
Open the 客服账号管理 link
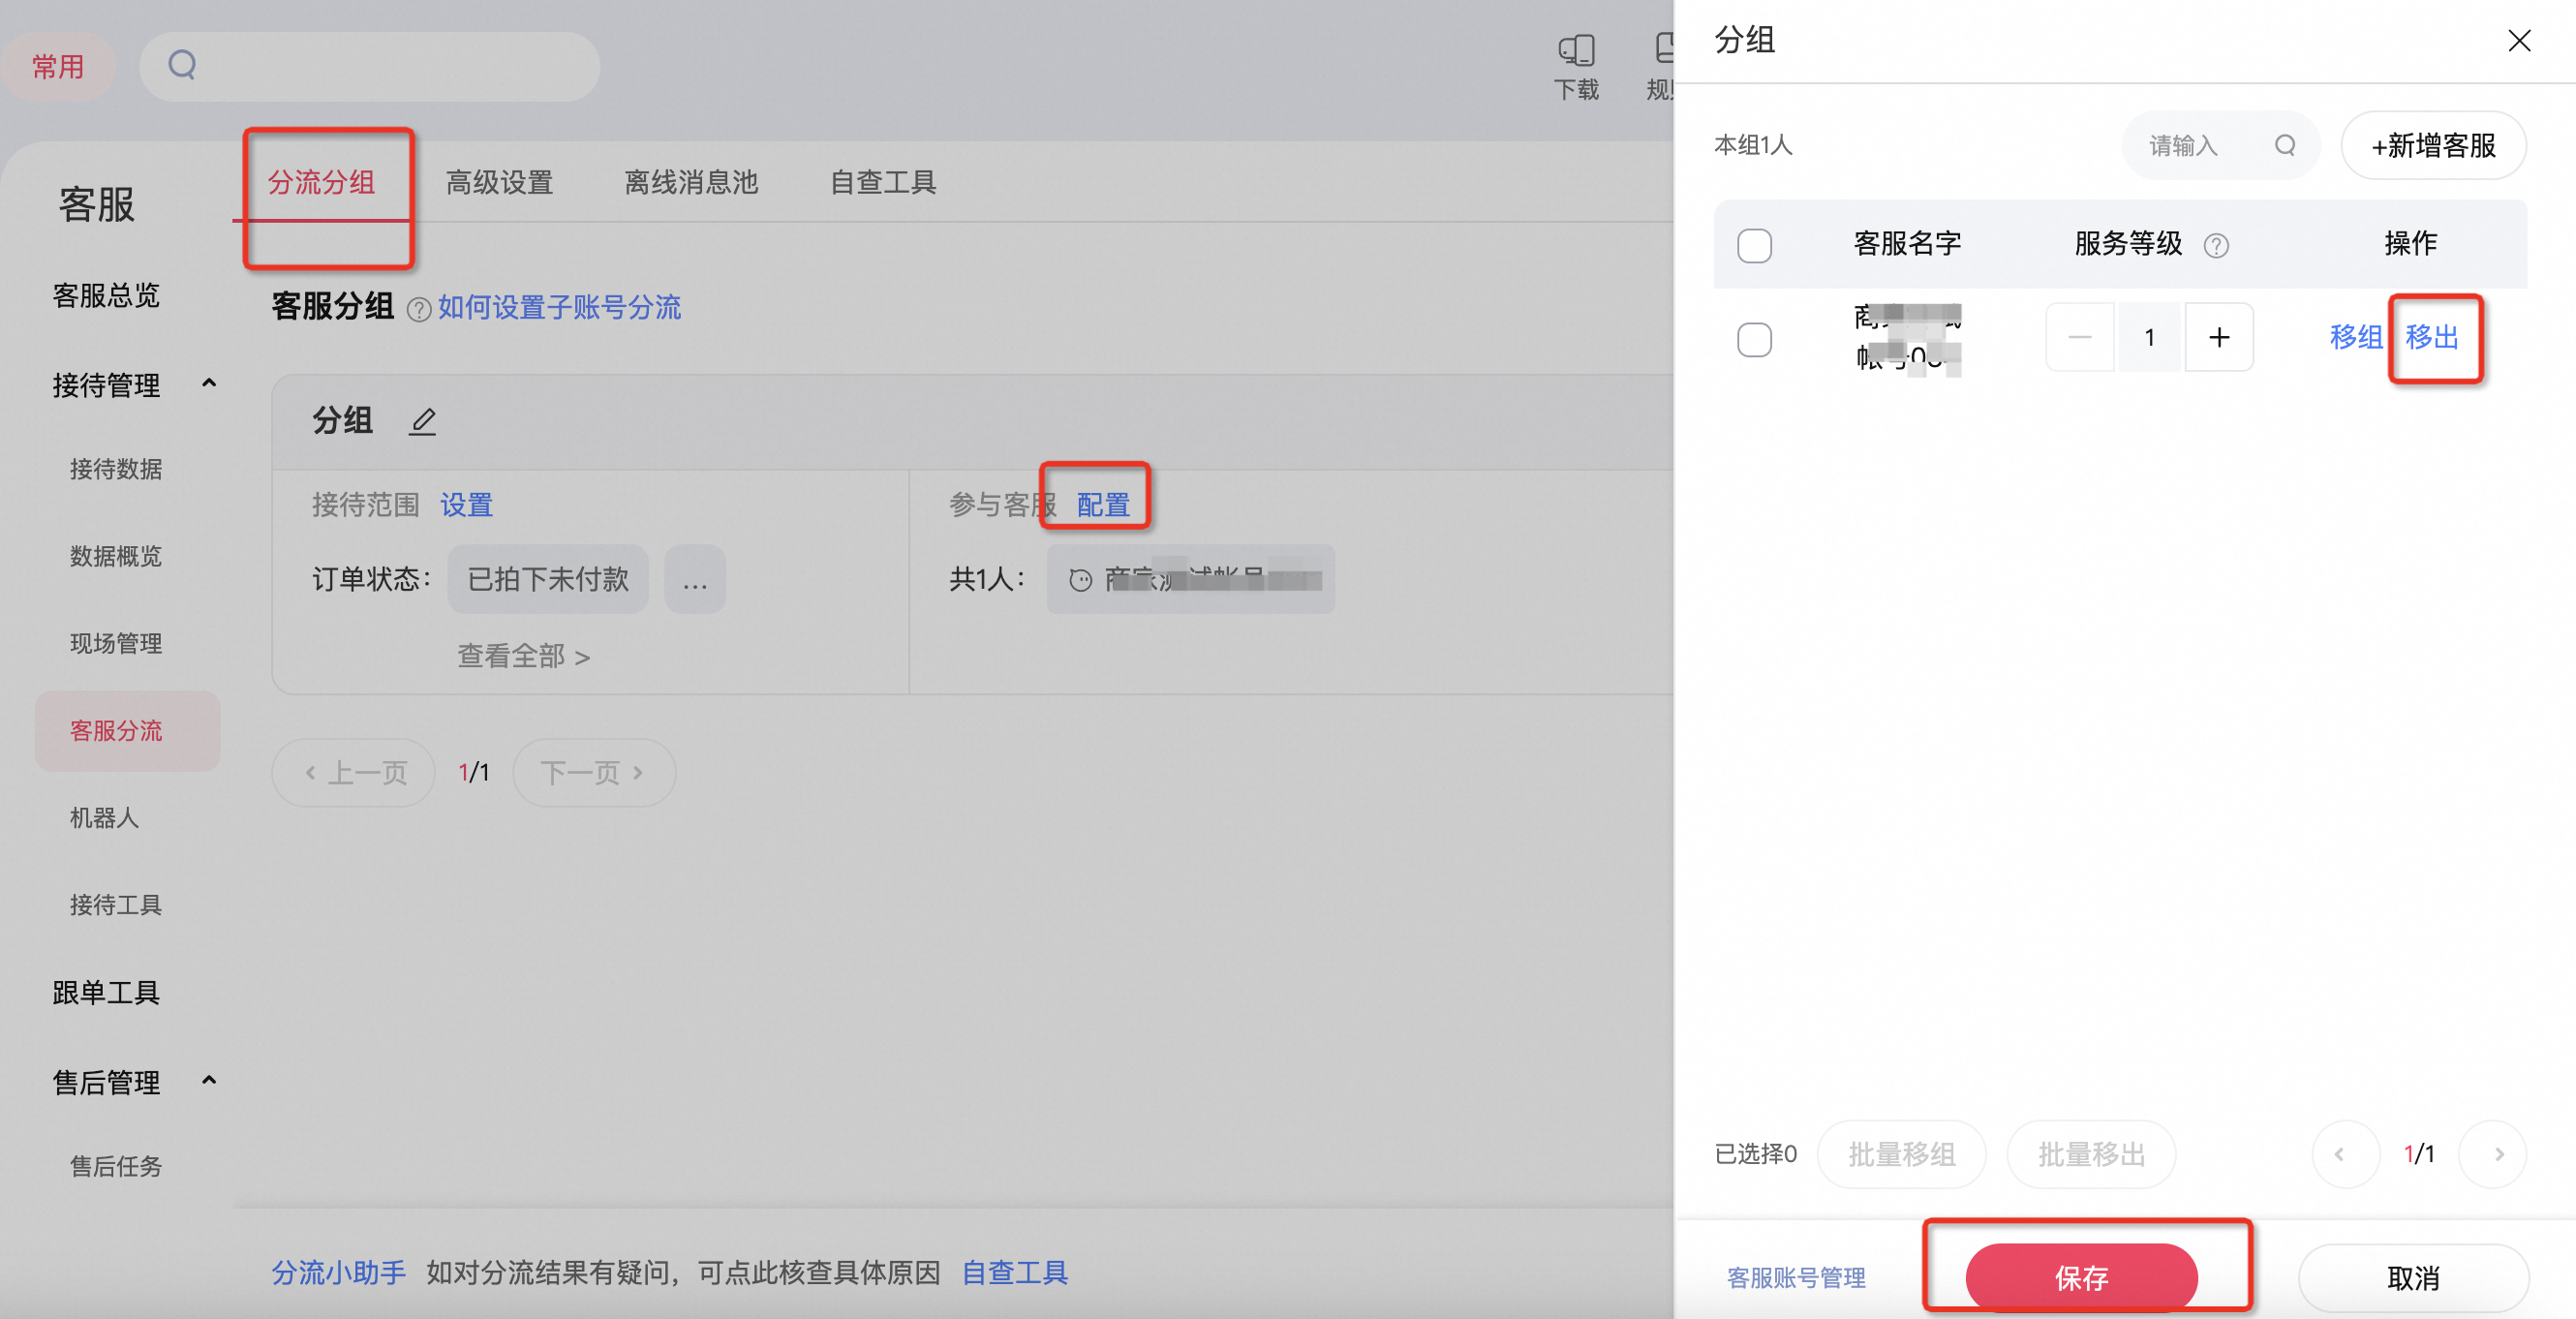(x=1796, y=1278)
